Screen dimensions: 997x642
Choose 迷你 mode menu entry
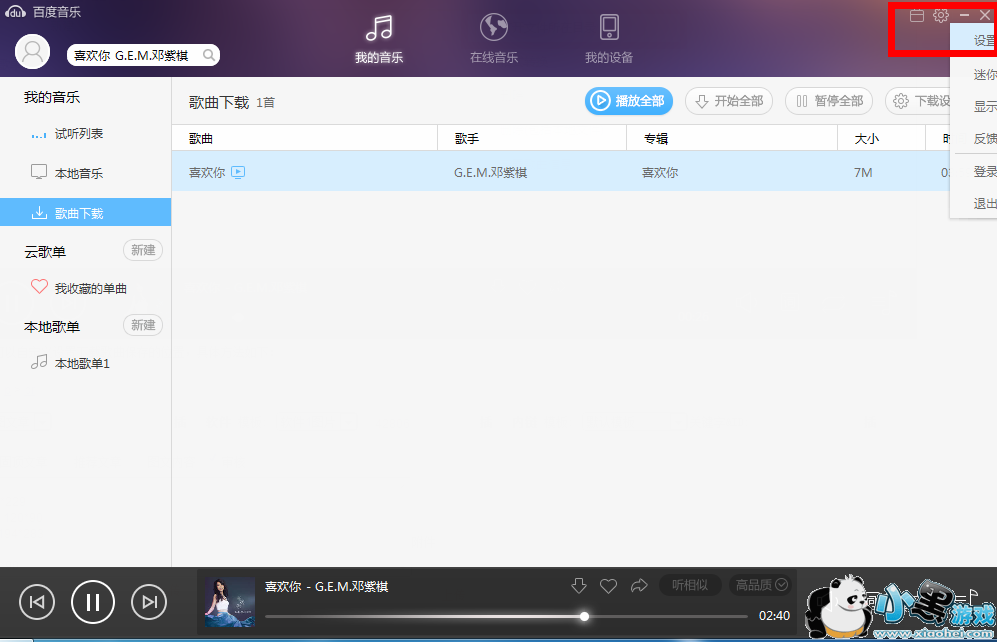pyautogui.click(x=974, y=74)
